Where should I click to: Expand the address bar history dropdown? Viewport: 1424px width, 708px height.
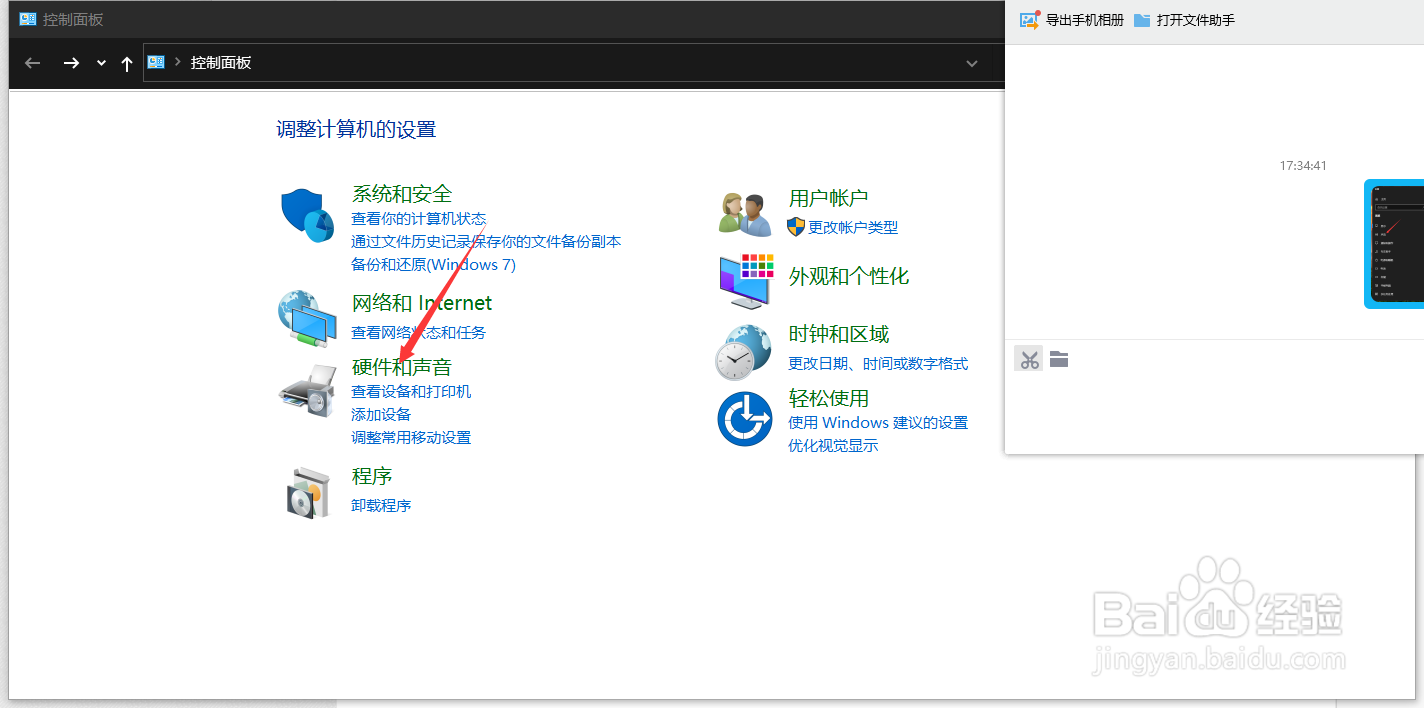point(971,63)
